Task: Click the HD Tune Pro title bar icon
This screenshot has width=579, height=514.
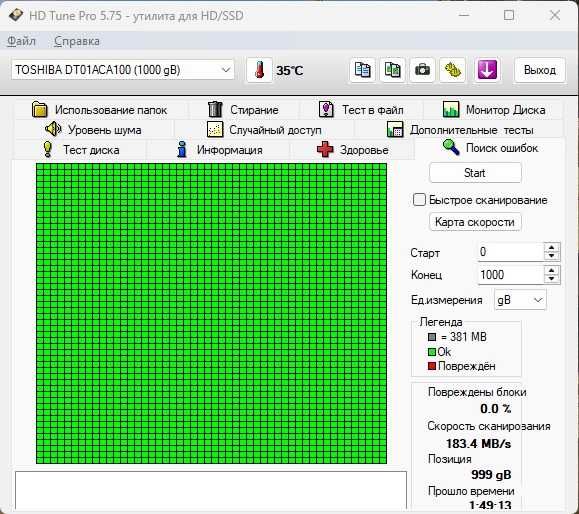Action: 16,16
